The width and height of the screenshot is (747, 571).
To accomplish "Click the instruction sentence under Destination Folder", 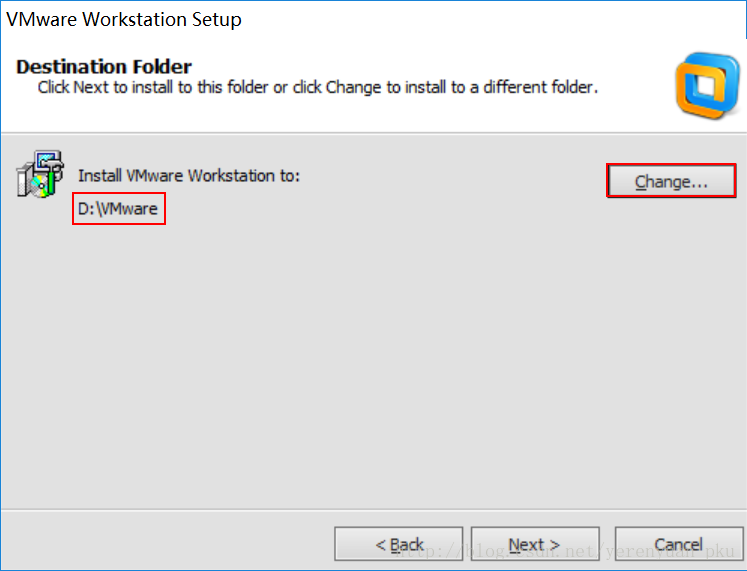I will pos(317,87).
